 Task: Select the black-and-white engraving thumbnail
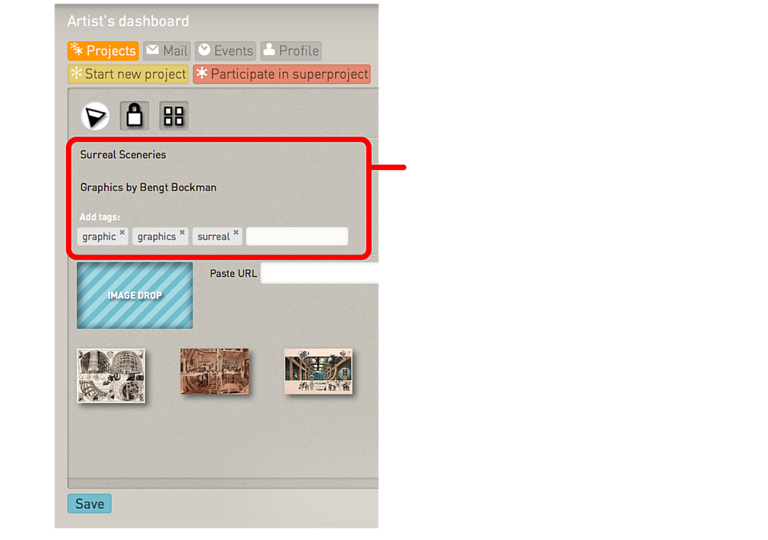tap(111, 375)
